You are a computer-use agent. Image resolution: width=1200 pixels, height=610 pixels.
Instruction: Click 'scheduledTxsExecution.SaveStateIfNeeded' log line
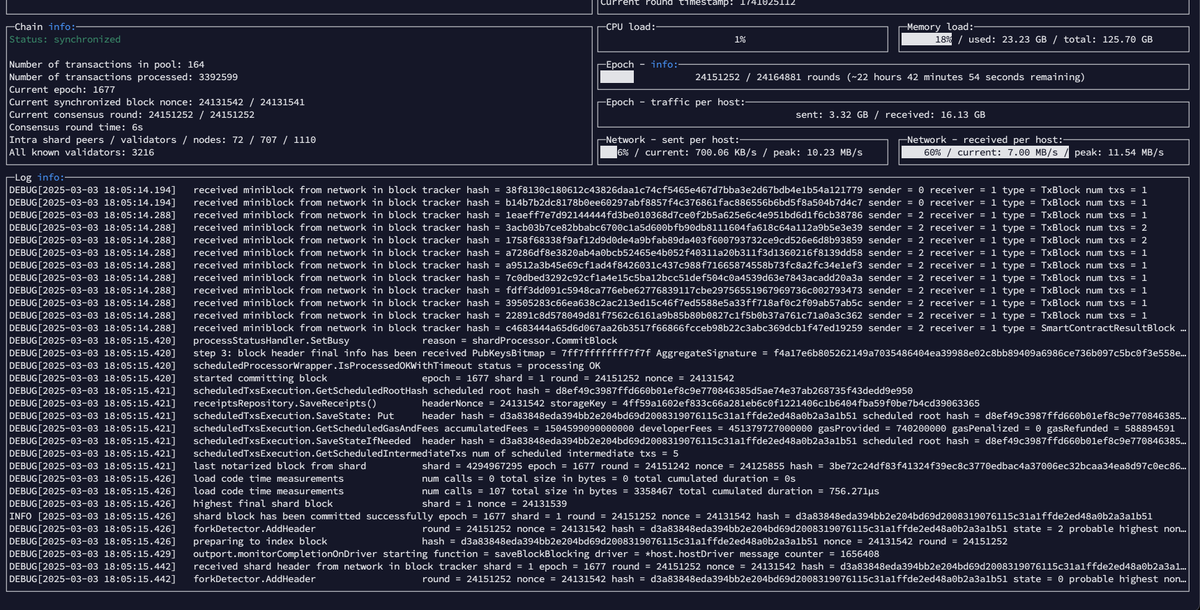[x=598, y=440]
